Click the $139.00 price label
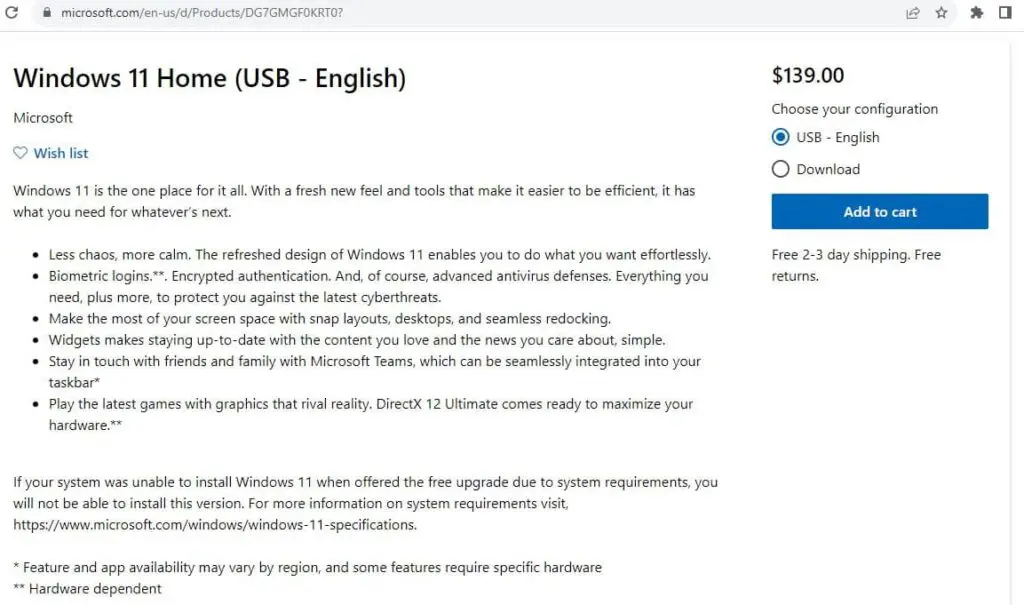This screenshot has width=1024, height=605. click(x=807, y=74)
